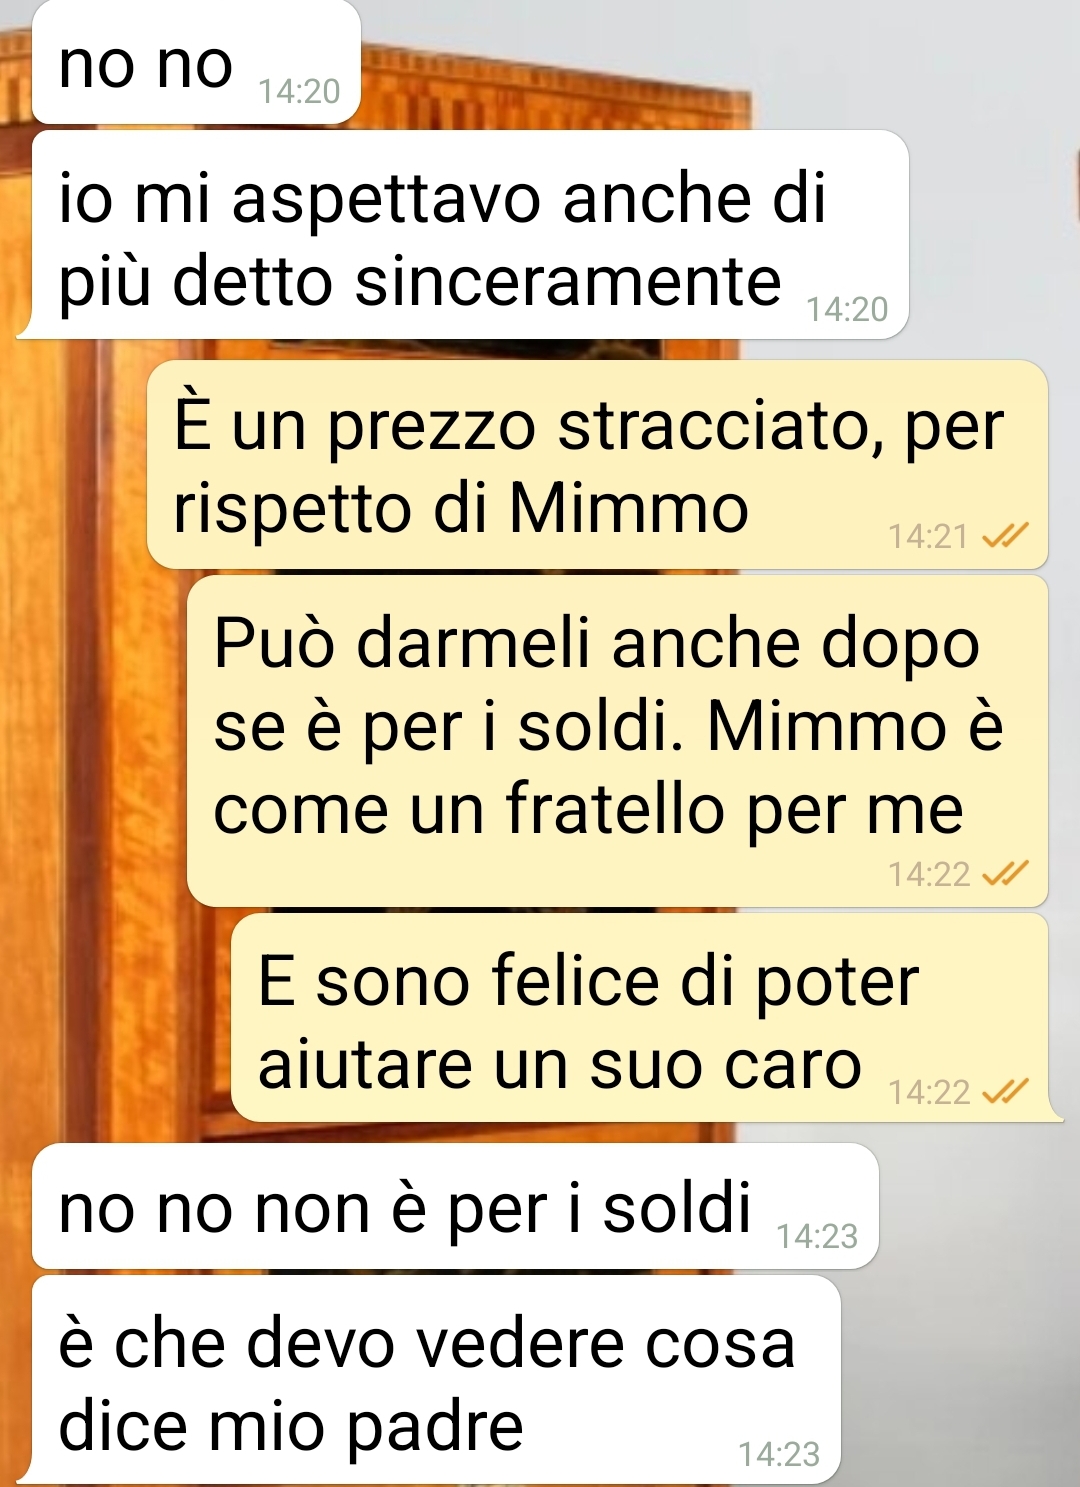
Task: Select the 'Può darmeli anche dopo' message
Action: click(617, 741)
